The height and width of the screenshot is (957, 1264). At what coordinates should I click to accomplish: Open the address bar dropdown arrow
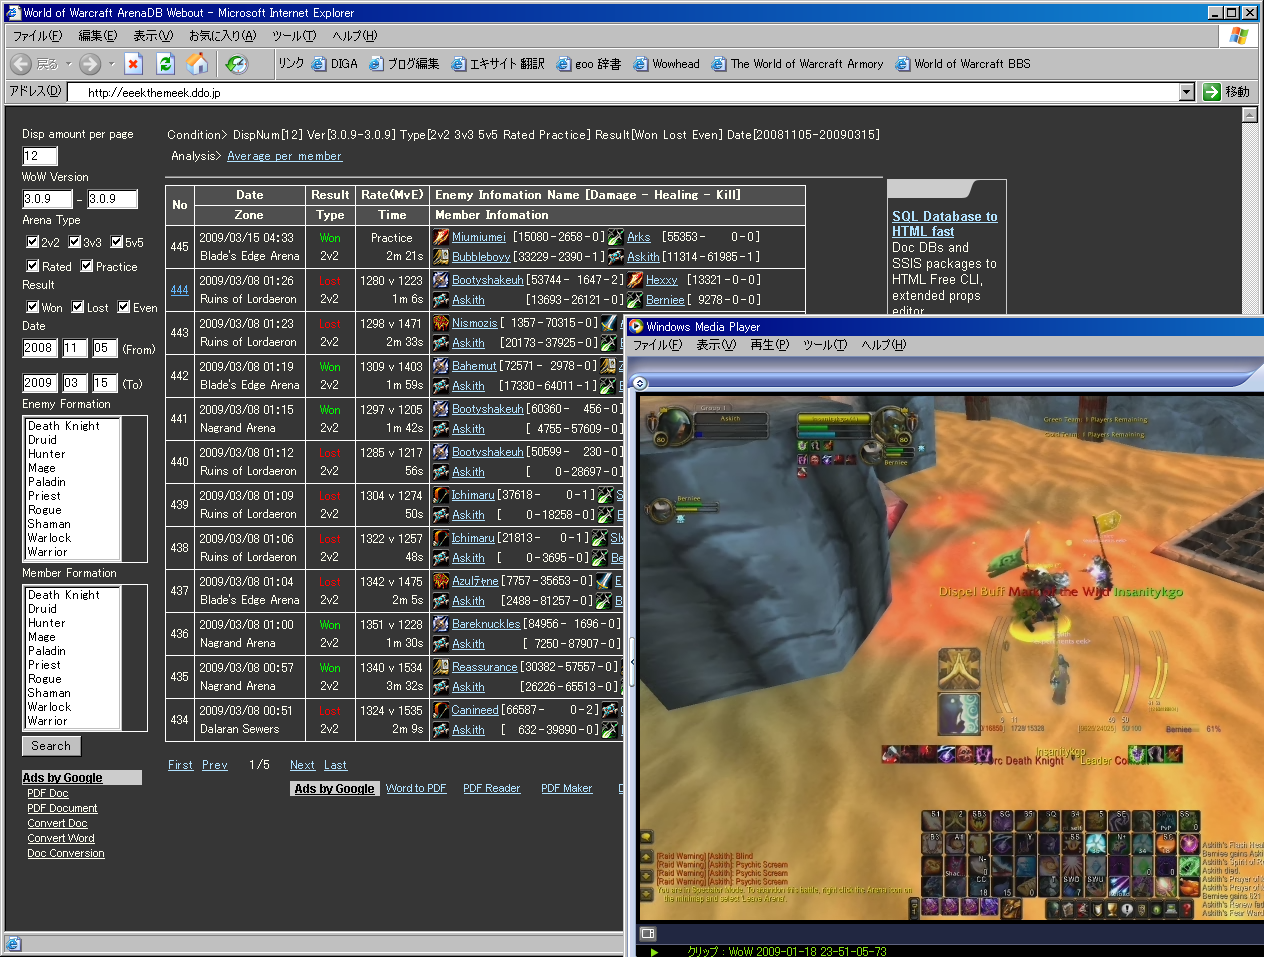pyautogui.click(x=1187, y=92)
